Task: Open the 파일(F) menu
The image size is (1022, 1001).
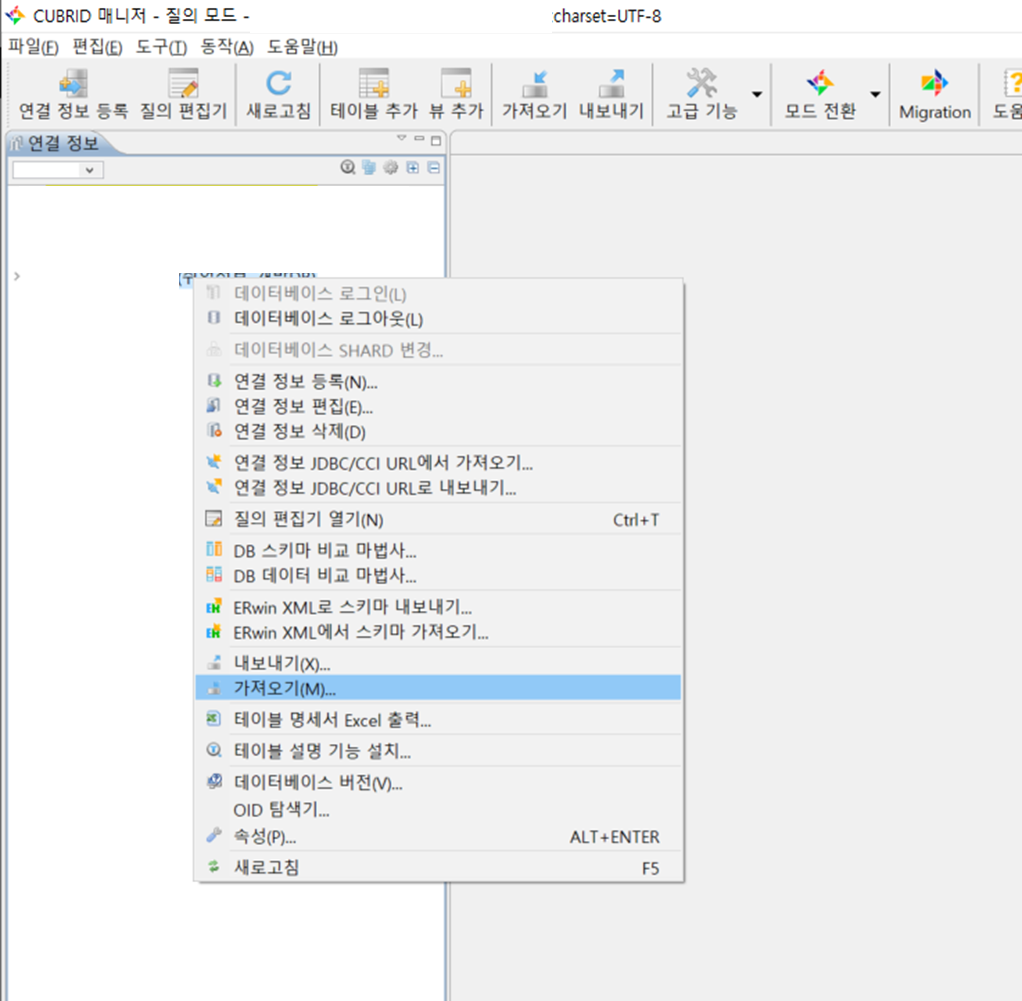Action: click(x=33, y=47)
